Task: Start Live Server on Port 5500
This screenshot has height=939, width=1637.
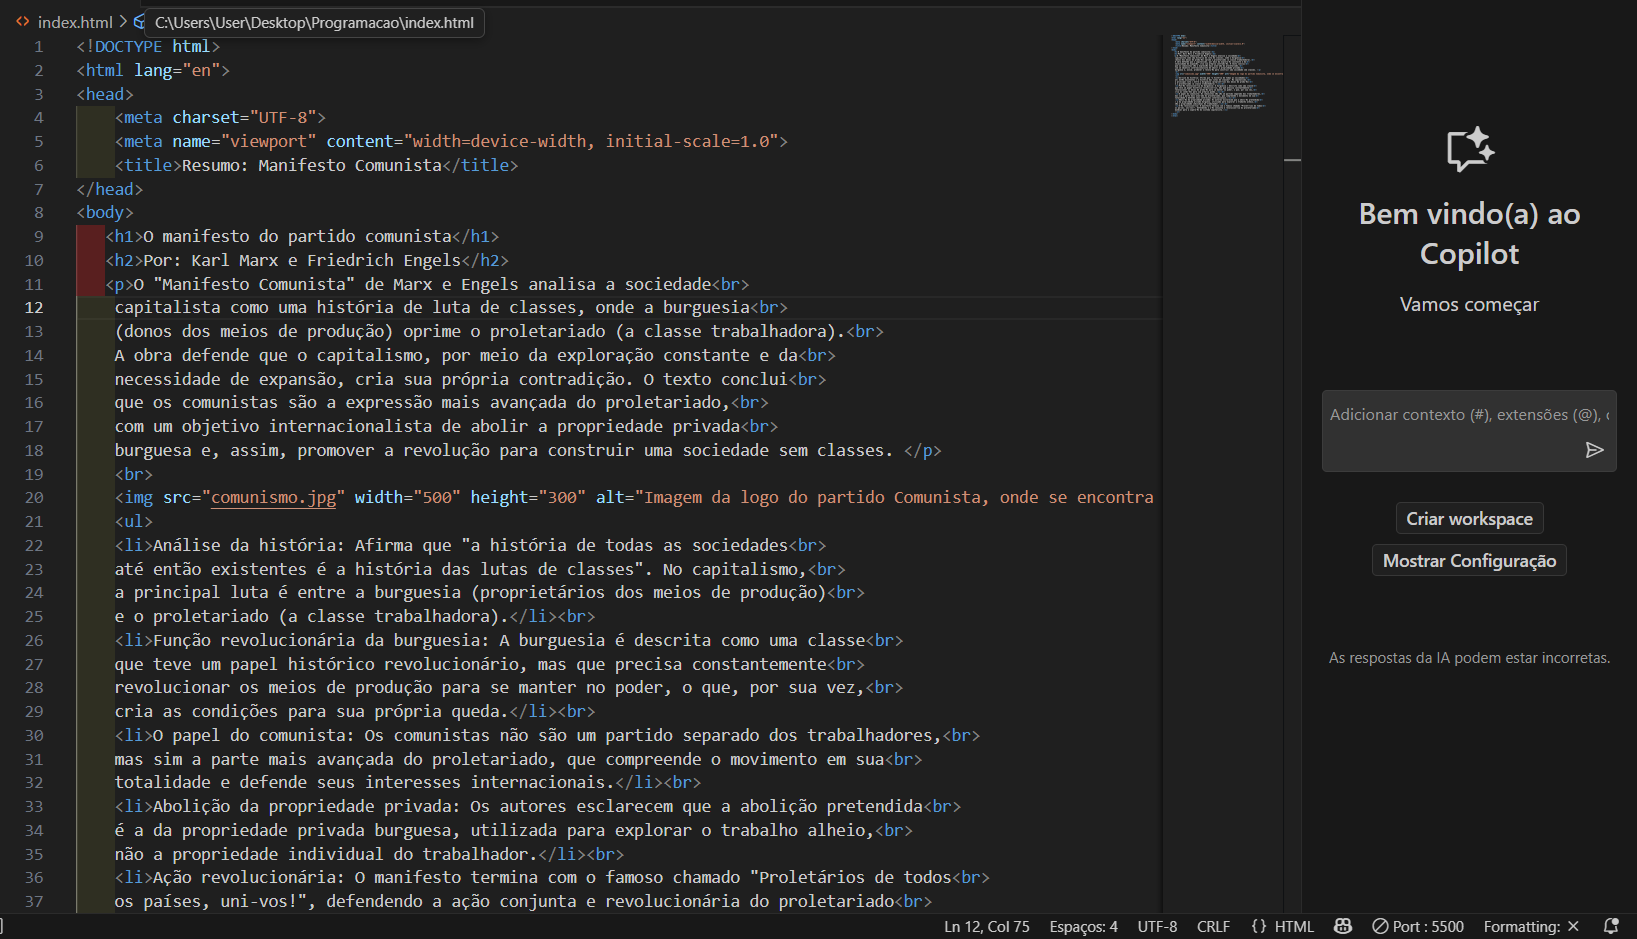Action: [x=1418, y=927]
